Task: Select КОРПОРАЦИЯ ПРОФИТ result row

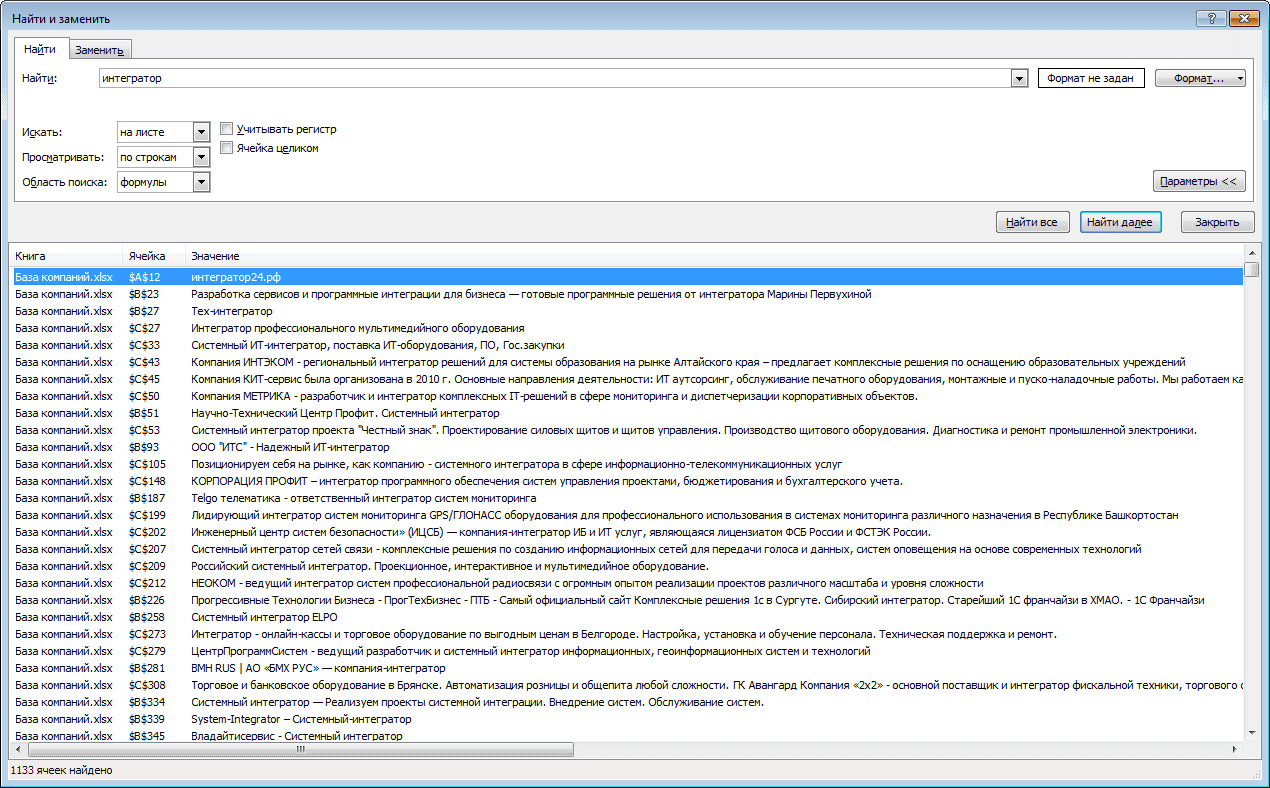Action: click(x=626, y=481)
